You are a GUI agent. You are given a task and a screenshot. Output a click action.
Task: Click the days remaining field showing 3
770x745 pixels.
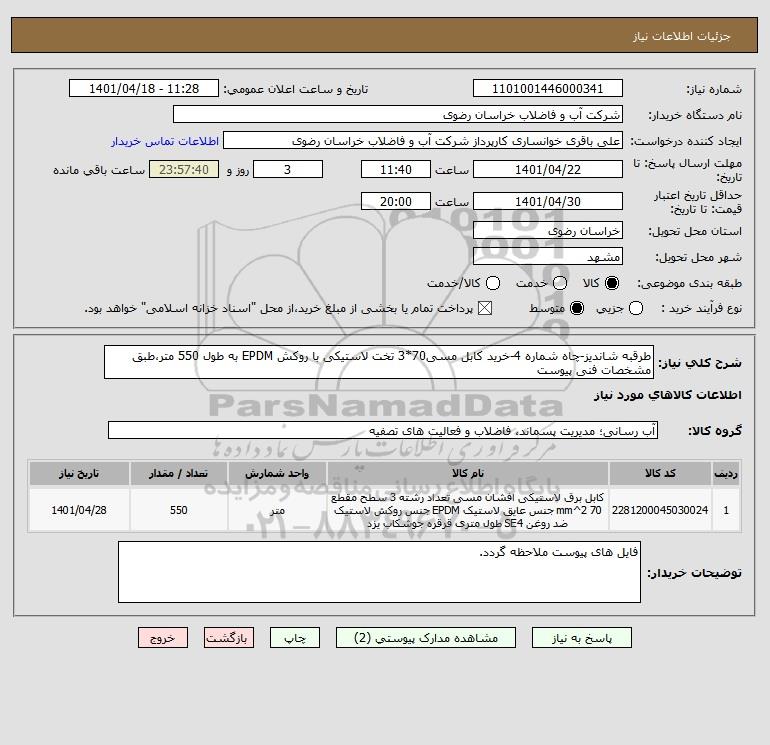(288, 169)
